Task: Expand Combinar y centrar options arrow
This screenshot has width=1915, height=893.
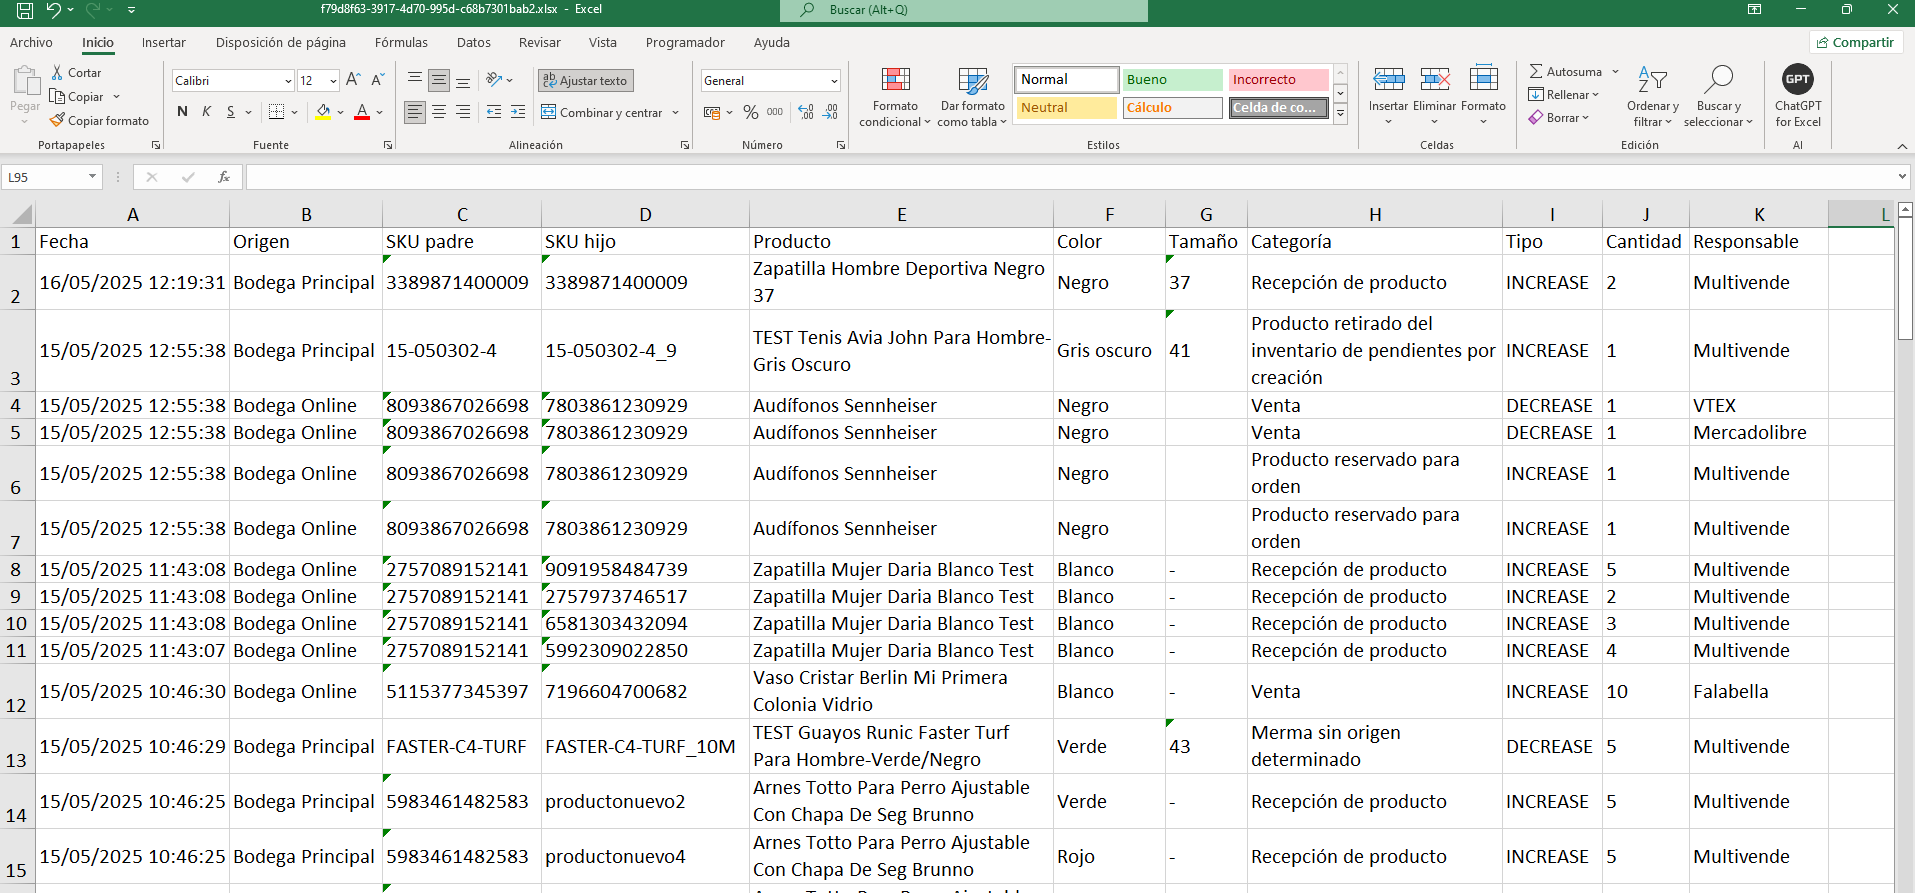Action: [676, 113]
